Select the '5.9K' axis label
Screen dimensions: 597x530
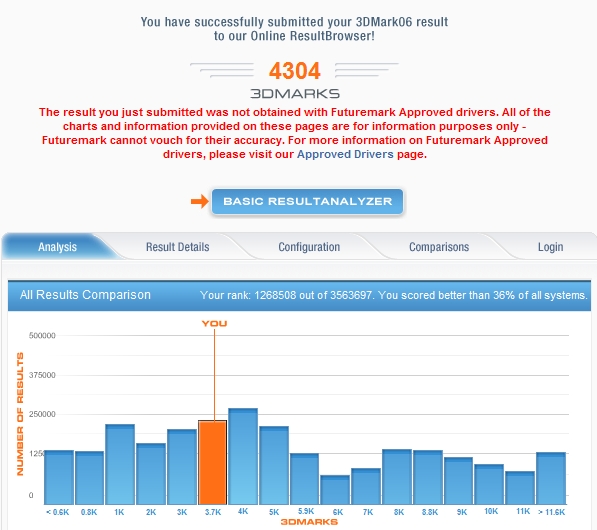pyautogui.click(x=306, y=511)
